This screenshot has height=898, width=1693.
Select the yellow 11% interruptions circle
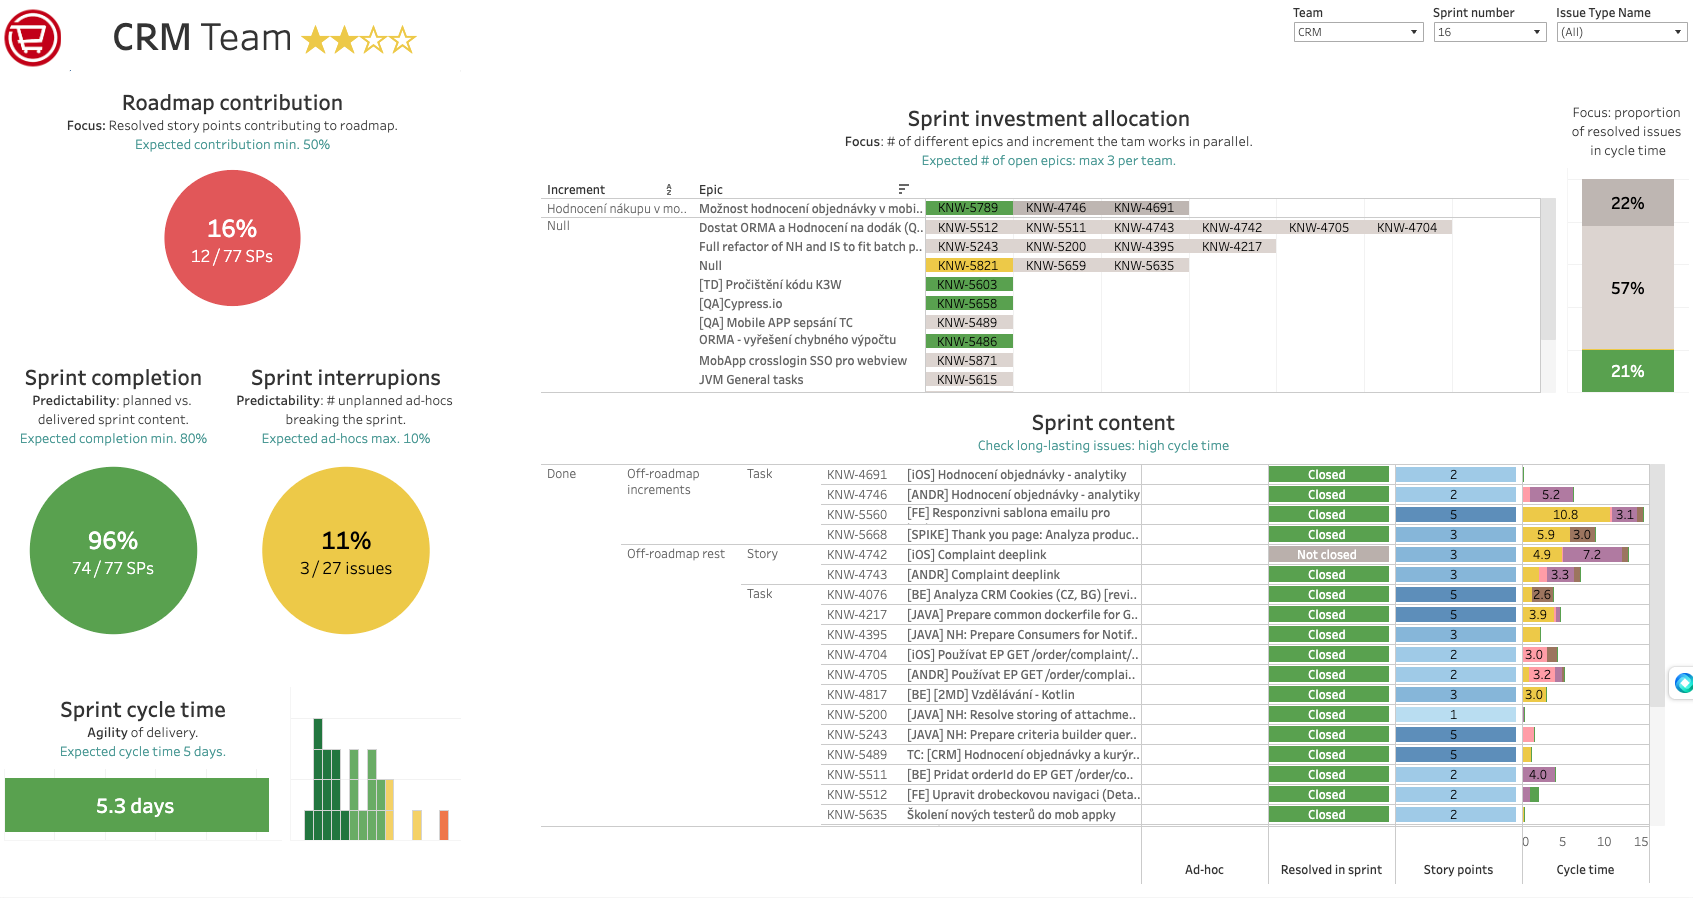click(x=346, y=551)
